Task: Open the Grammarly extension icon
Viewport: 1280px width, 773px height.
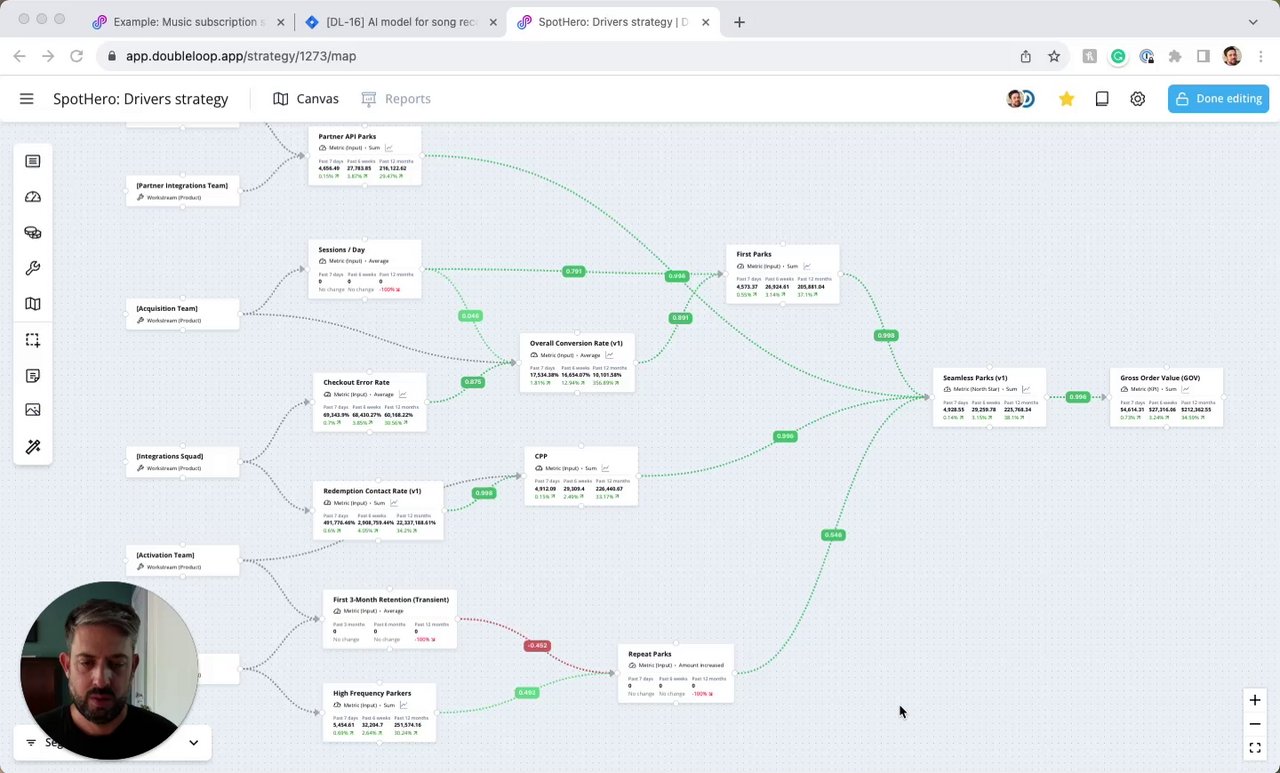Action: pos(1118,57)
